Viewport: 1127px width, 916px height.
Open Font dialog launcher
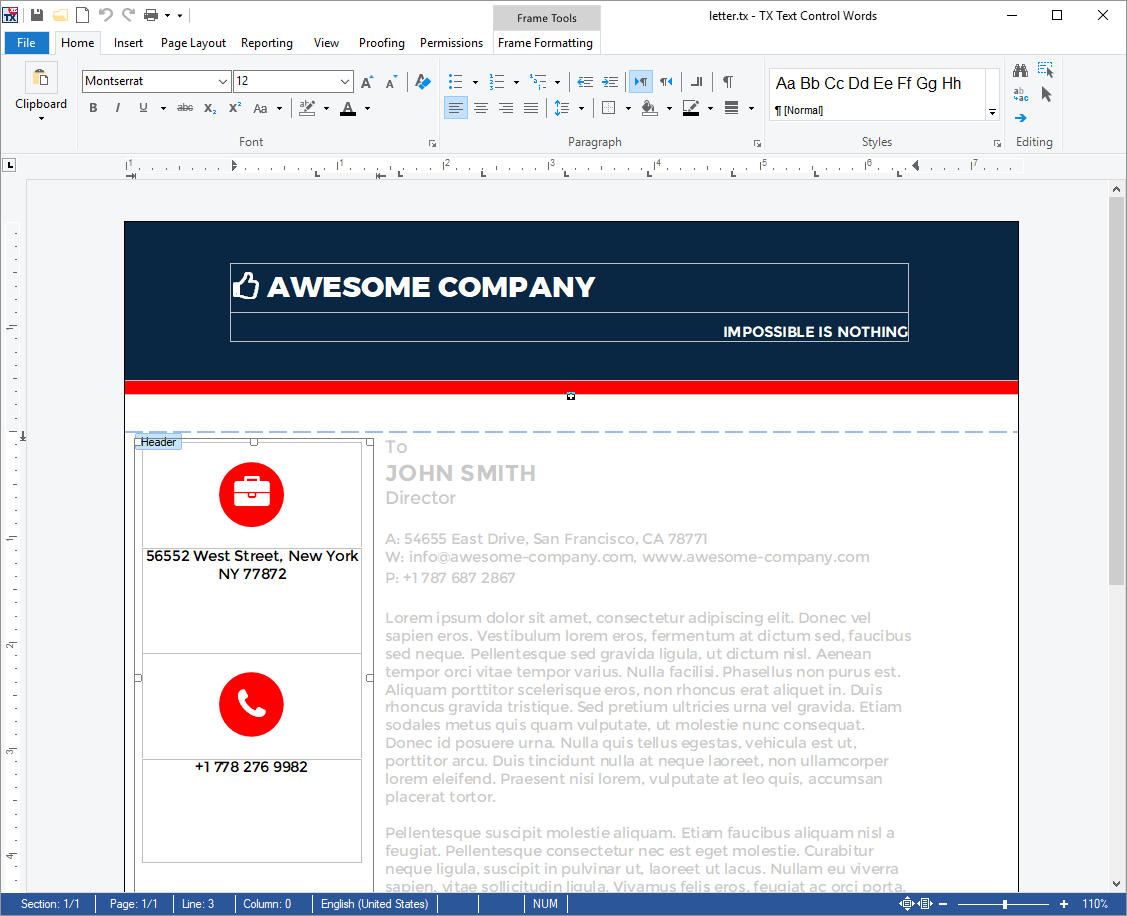pos(432,143)
